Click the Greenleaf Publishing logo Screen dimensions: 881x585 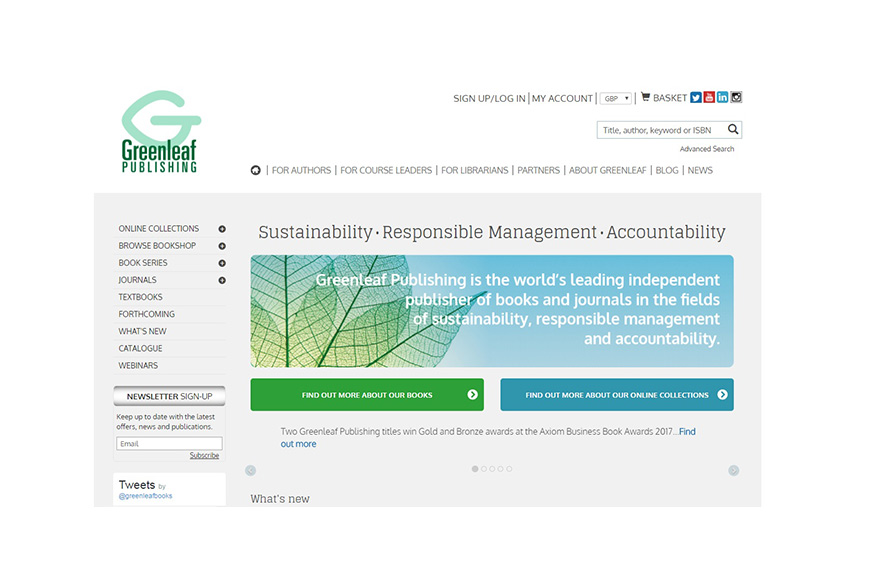click(161, 131)
